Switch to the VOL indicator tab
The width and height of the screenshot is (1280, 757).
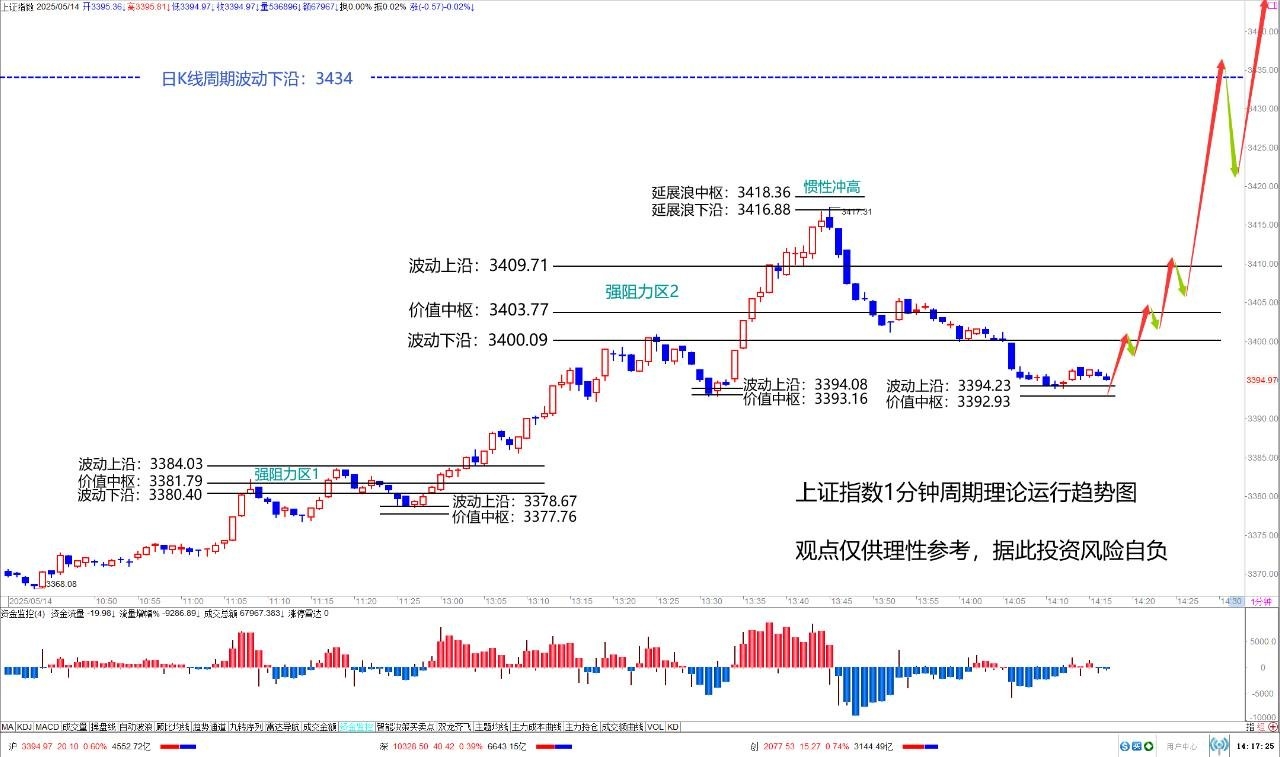pyautogui.click(x=655, y=727)
